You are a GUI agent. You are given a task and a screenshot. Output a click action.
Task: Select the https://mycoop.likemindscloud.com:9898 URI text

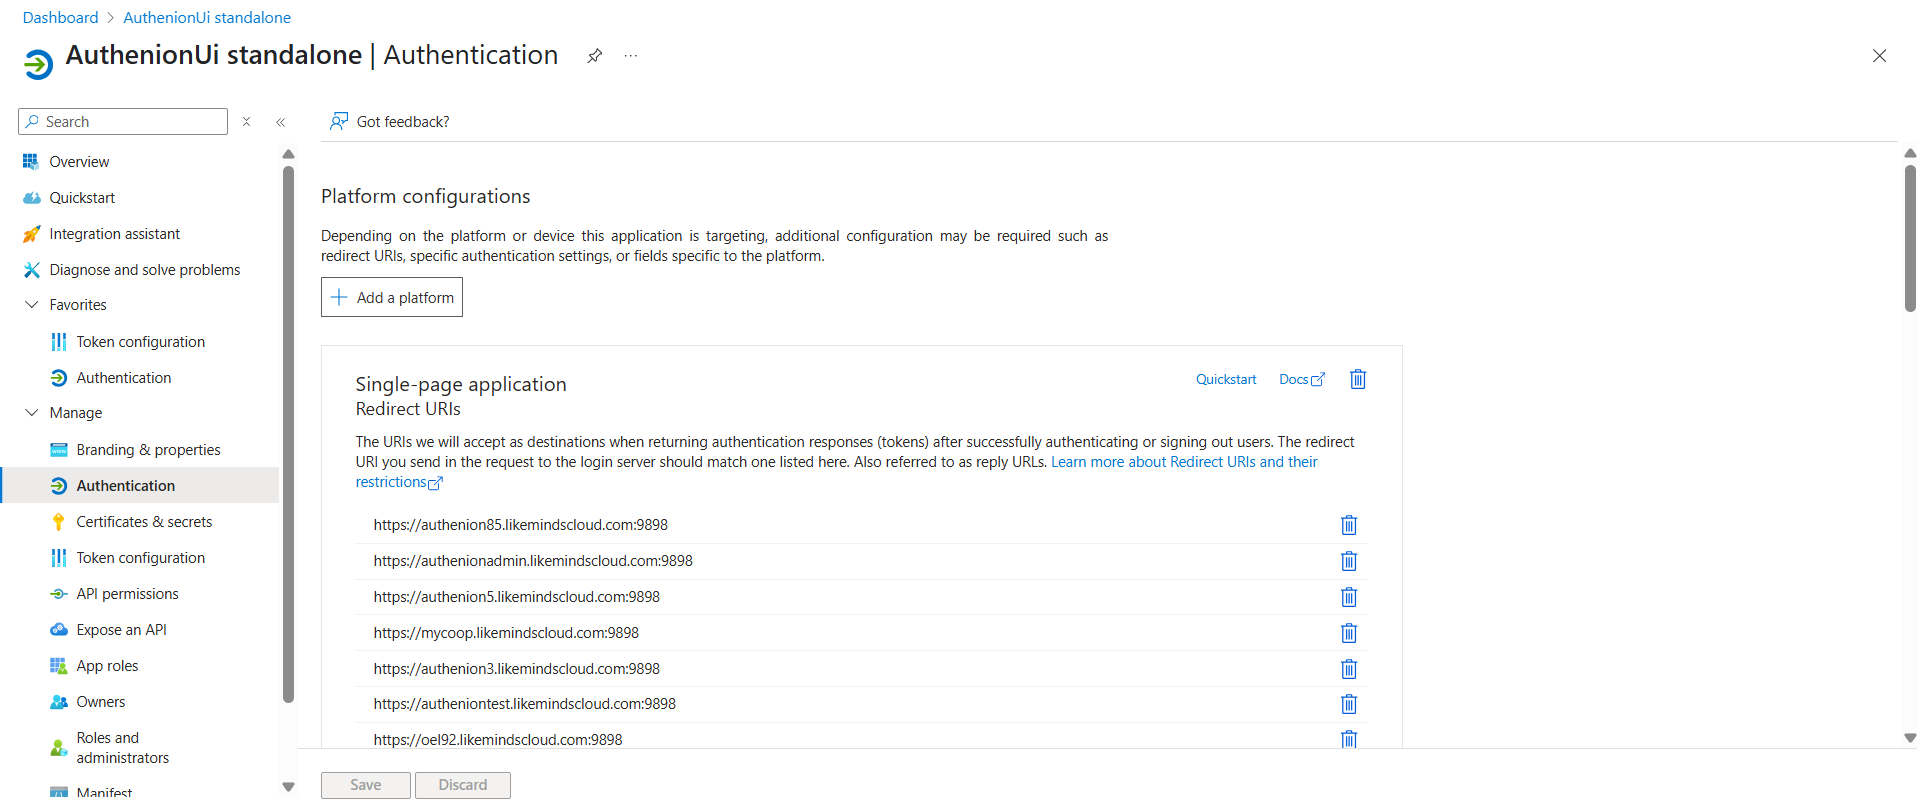click(506, 633)
